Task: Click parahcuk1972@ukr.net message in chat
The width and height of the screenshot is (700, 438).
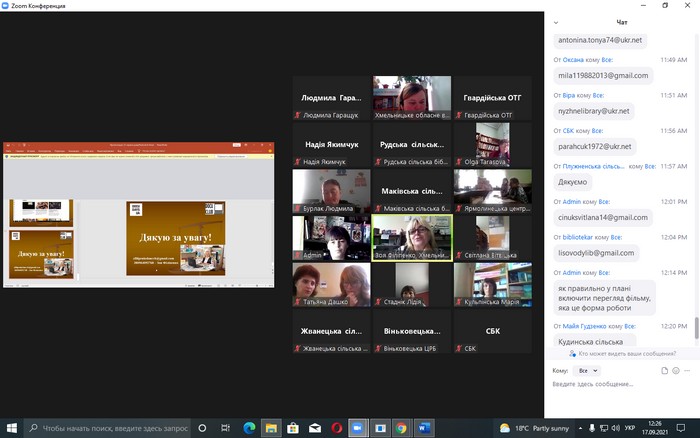Action: pyautogui.click(x=595, y=146)
